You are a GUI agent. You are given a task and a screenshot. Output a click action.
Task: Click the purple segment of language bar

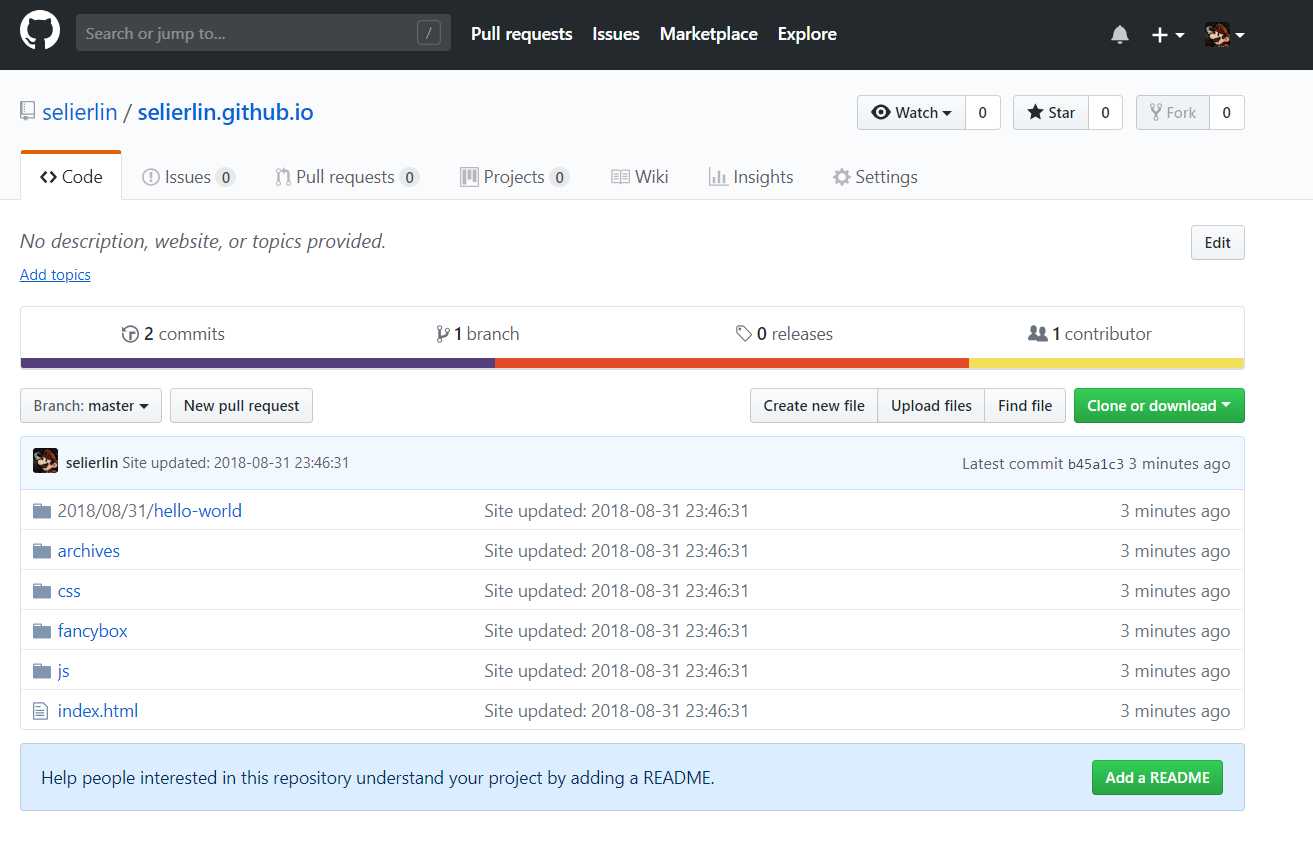(x=257, y=363)
